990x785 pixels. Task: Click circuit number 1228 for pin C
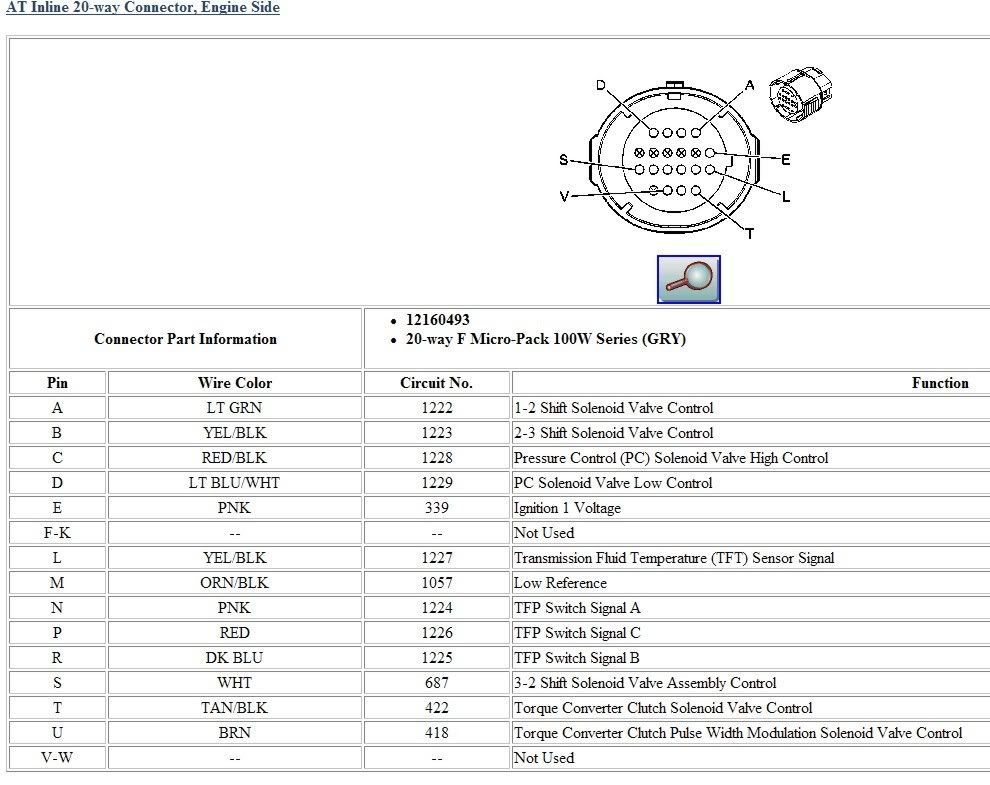tap(435, 457)
